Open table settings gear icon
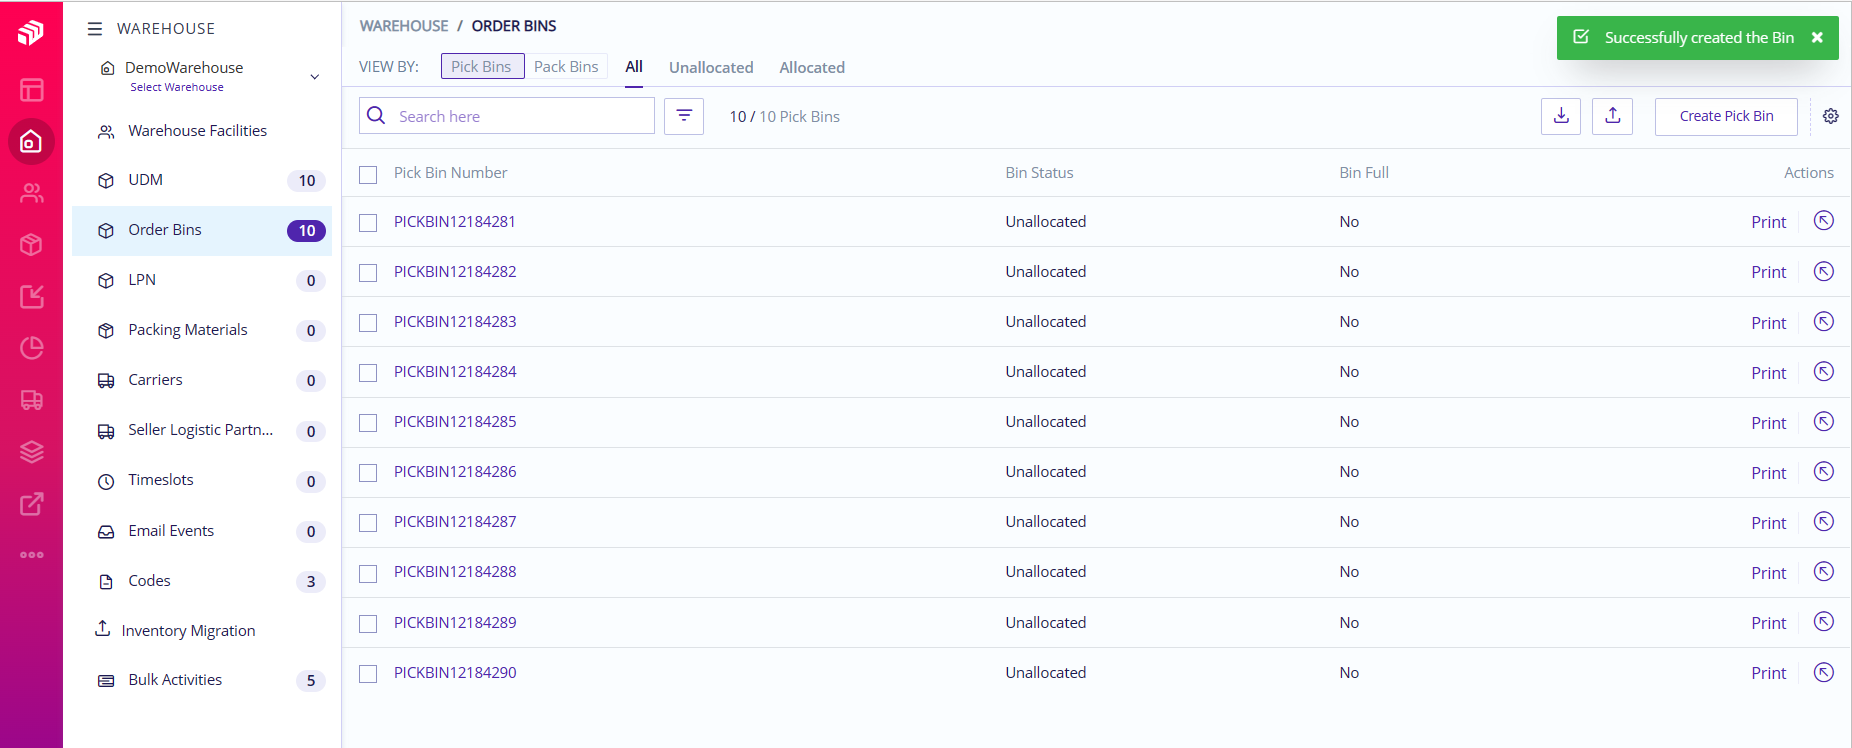1852x748 pixels. pos(1830,116)
